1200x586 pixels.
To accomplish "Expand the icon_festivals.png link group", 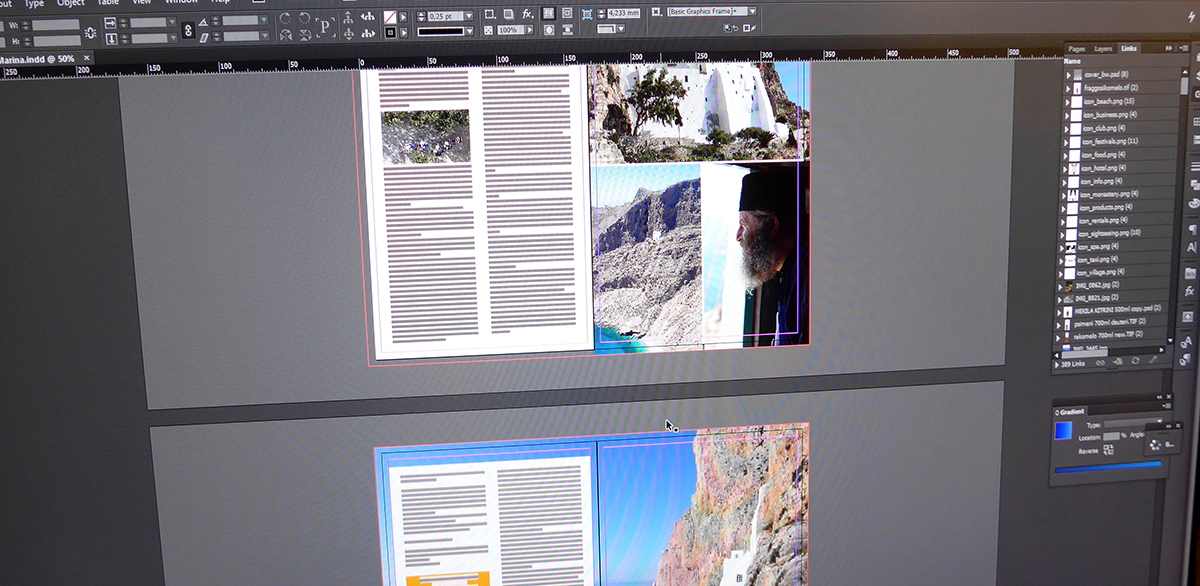I will click(1068, 141).
